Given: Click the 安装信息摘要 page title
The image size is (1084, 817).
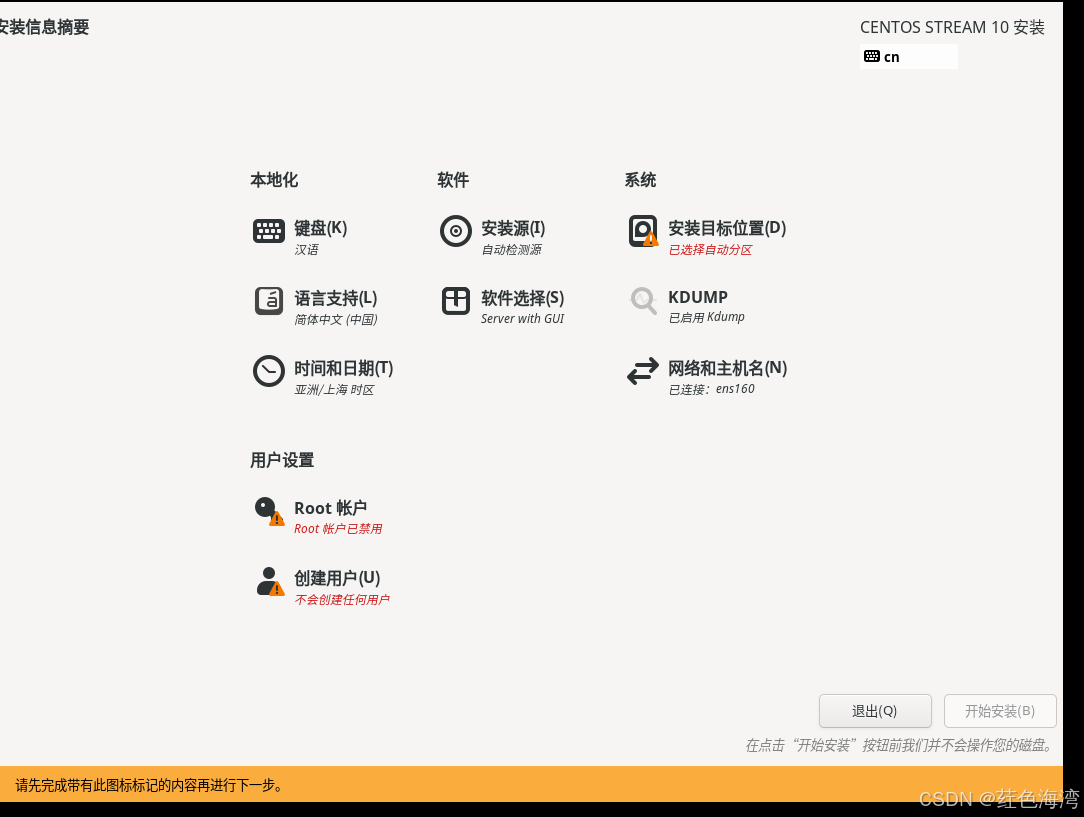Looking at the screenshot, I should (44, 27).
